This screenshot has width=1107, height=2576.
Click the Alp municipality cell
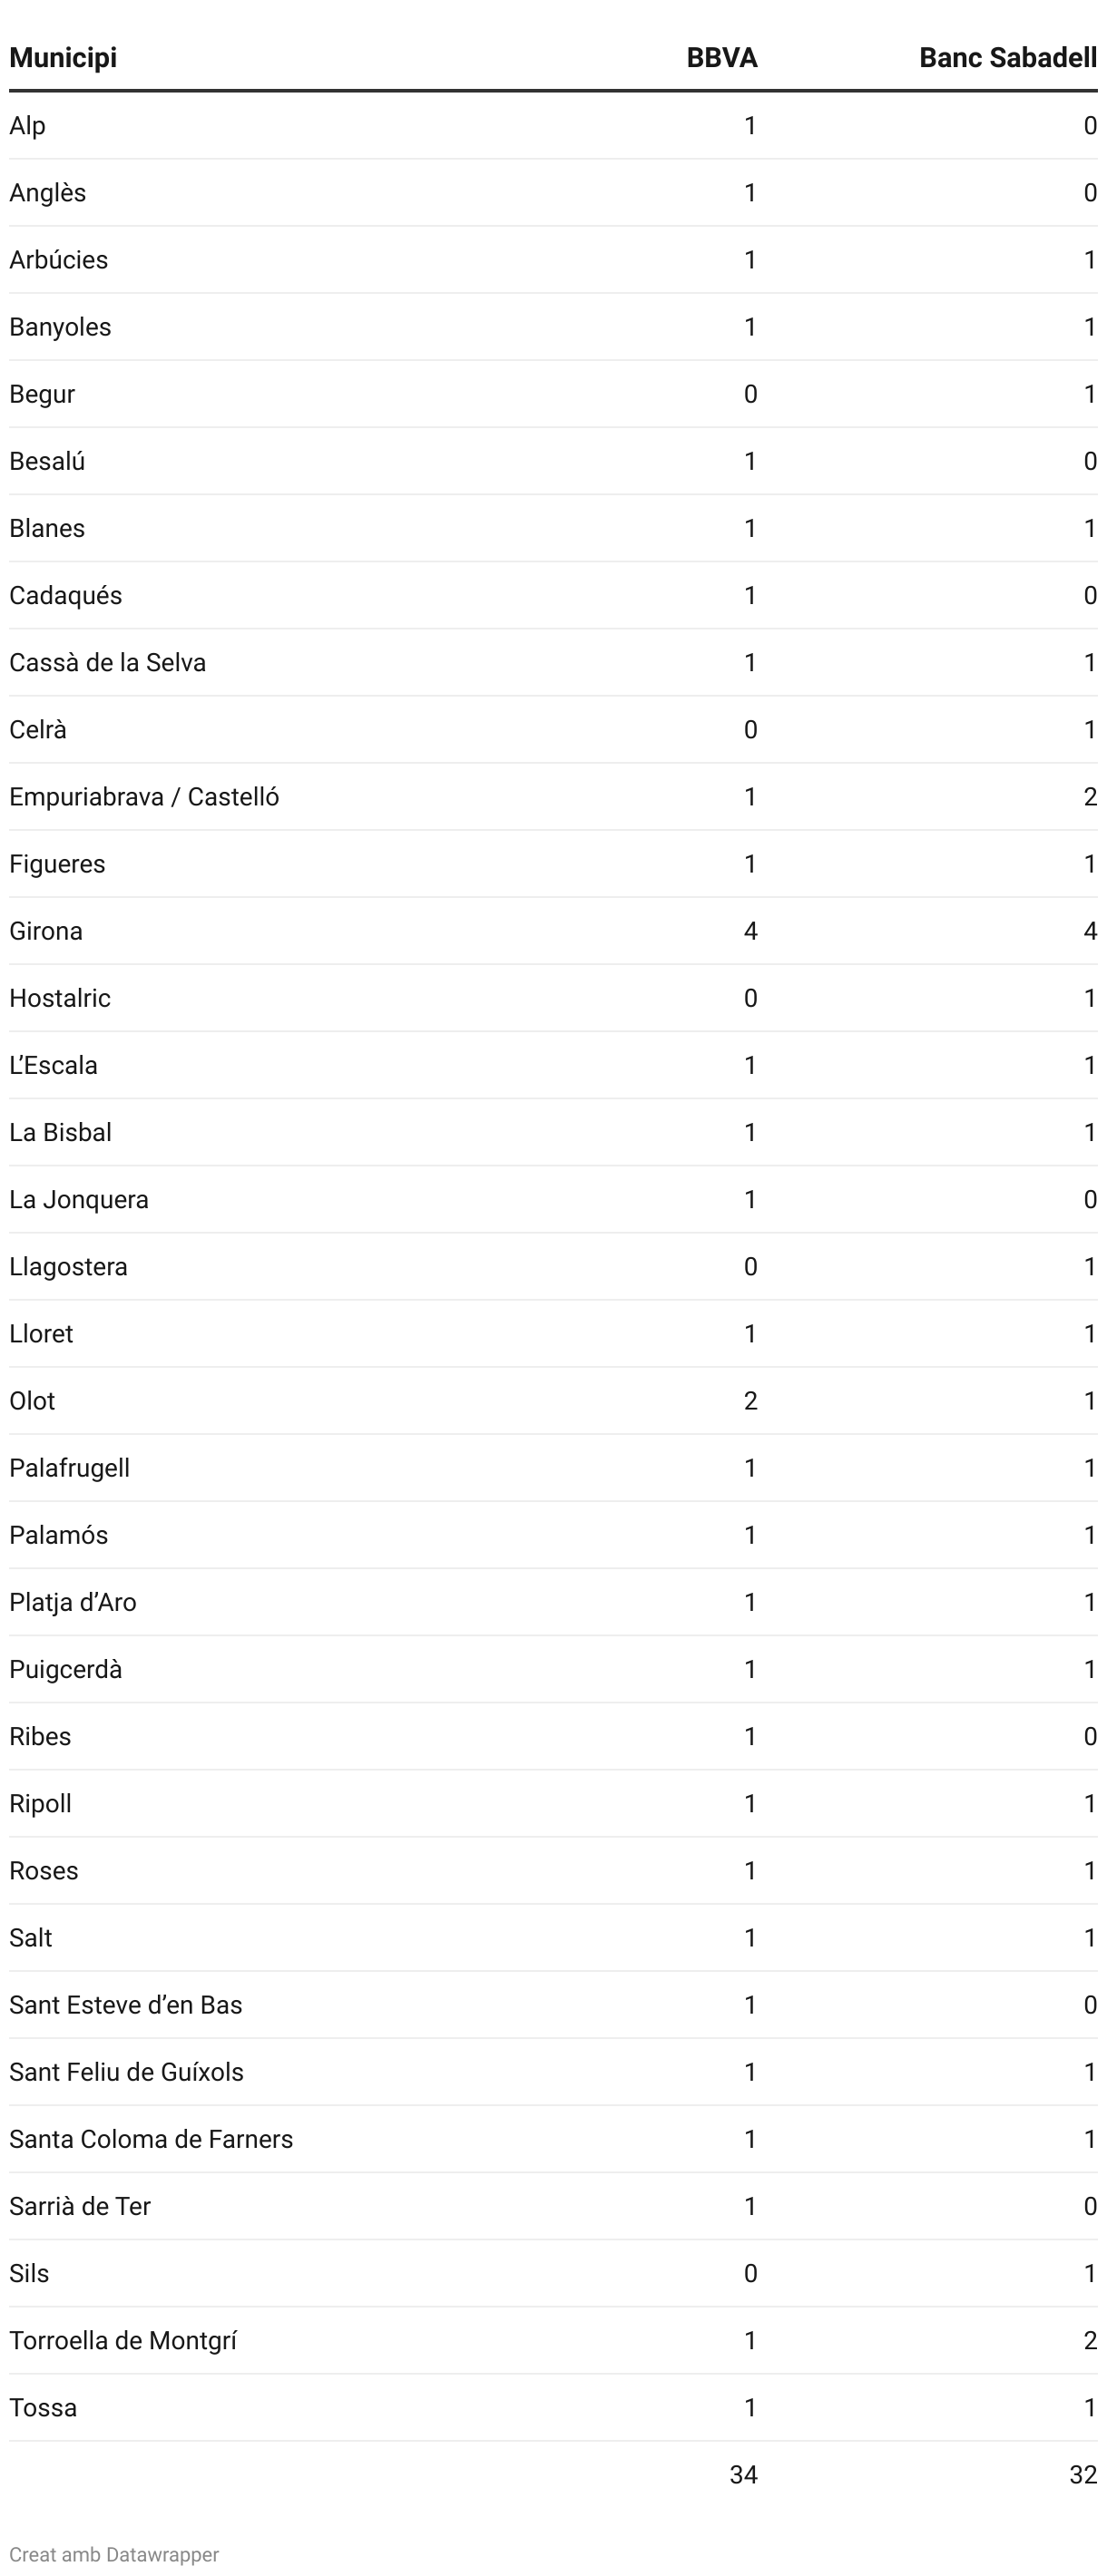point(27,126)
